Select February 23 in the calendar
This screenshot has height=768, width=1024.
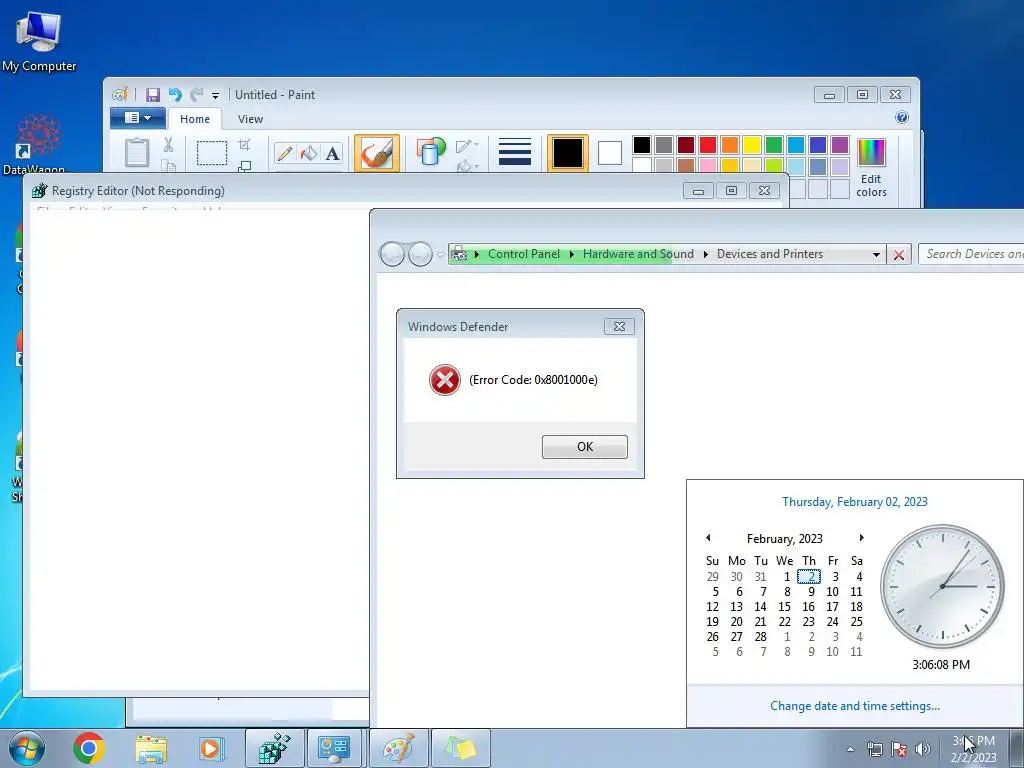(x=808, y=622)
